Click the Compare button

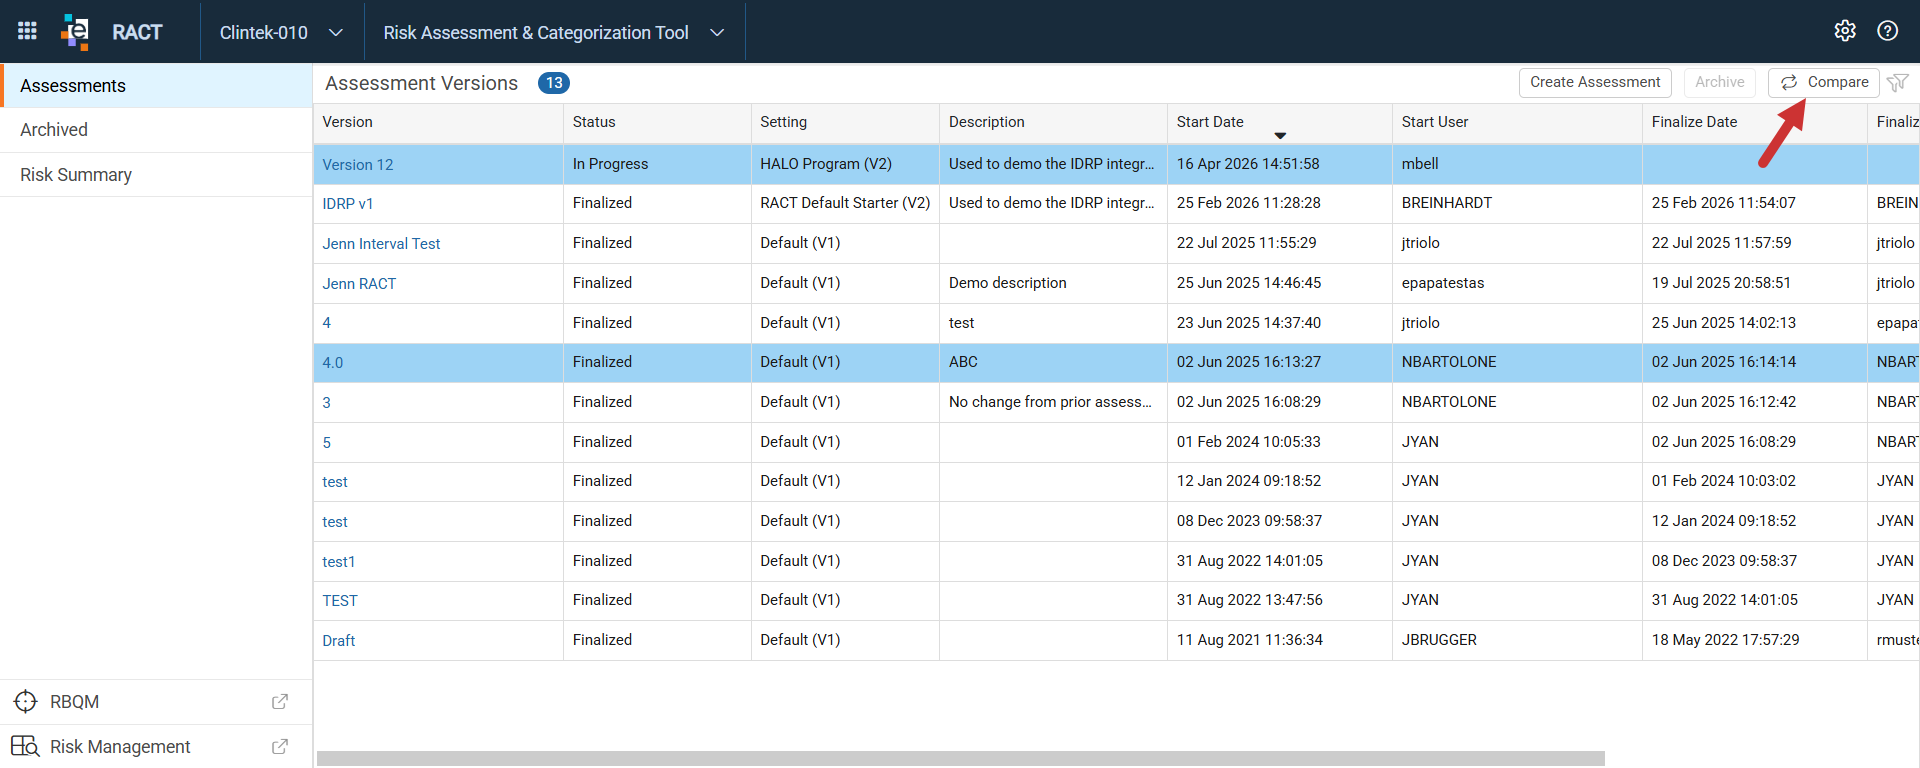pyautogui.click(x=1824, y=82)
